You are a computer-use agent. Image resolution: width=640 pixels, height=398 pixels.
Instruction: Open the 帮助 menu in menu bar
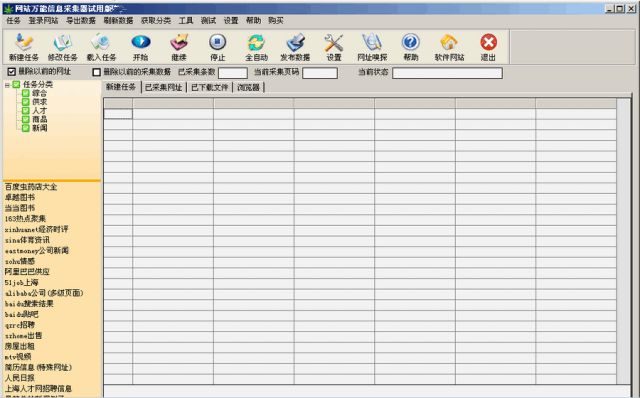(253, 20)
